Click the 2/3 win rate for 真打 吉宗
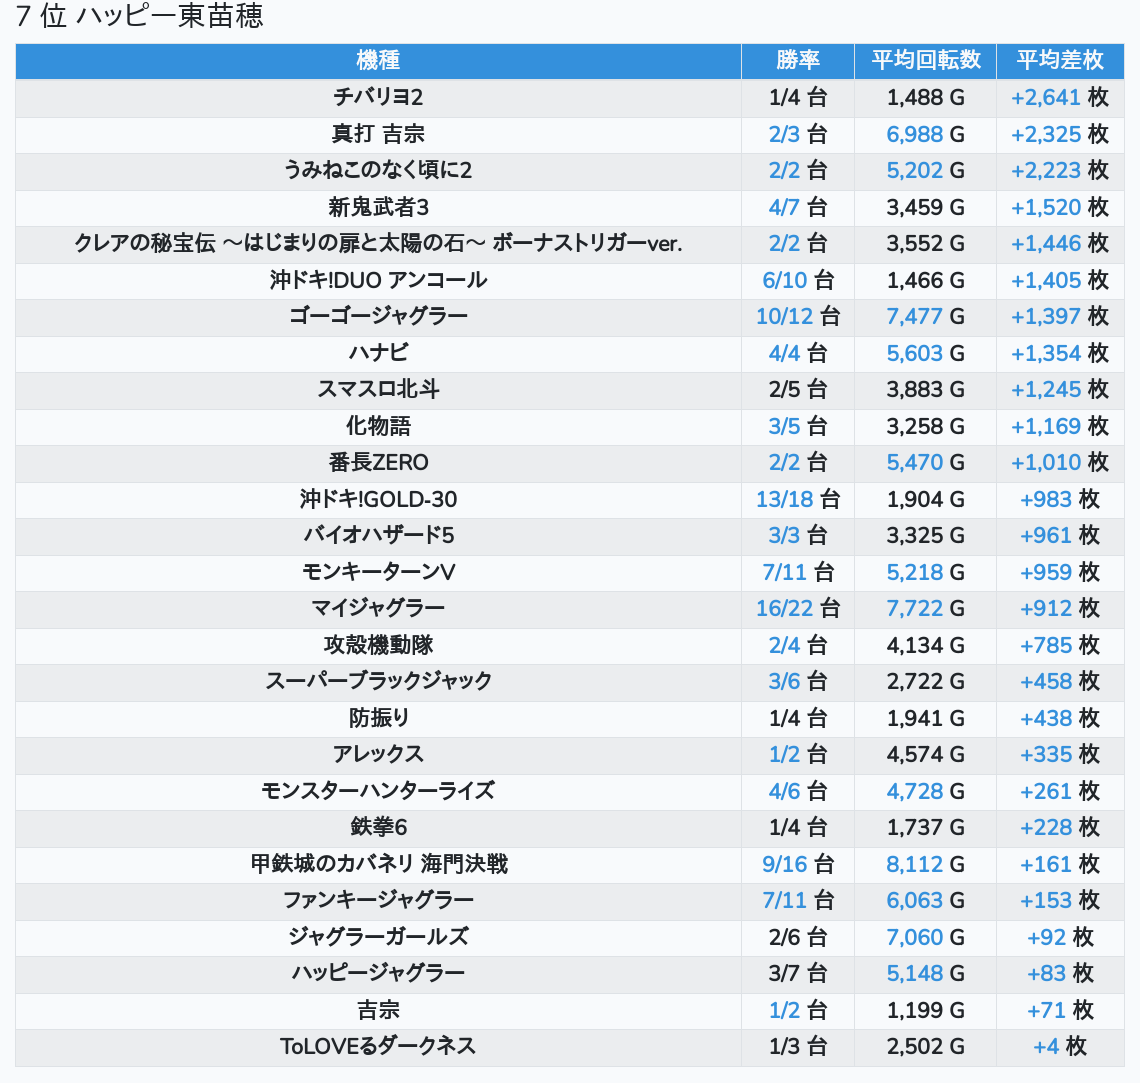 784,134
